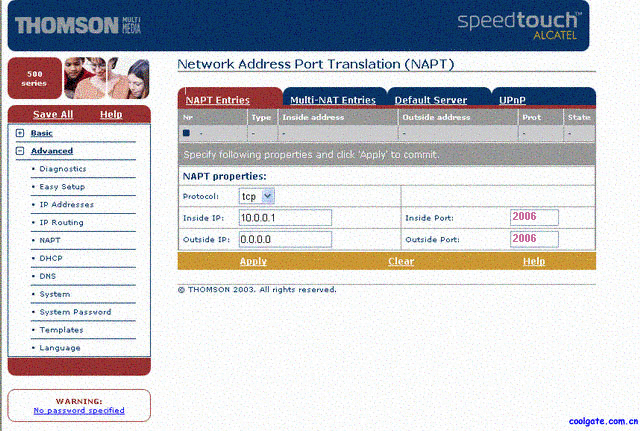Expand the Basic menu plus icon
Screen dimensions: 640x431
(x=20, y=133)
